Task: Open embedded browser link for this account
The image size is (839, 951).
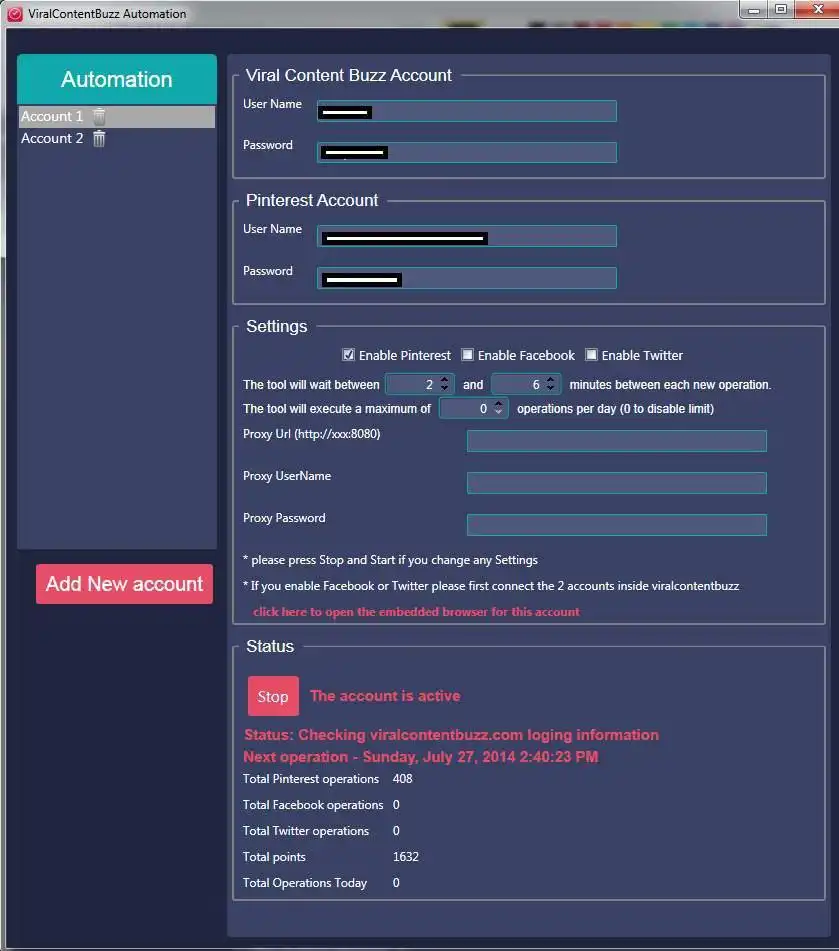Action: click(416, 612)
